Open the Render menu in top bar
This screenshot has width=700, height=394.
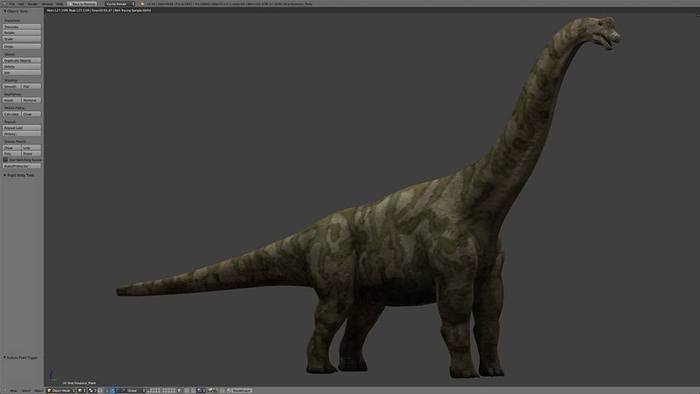tap(33, 4)
